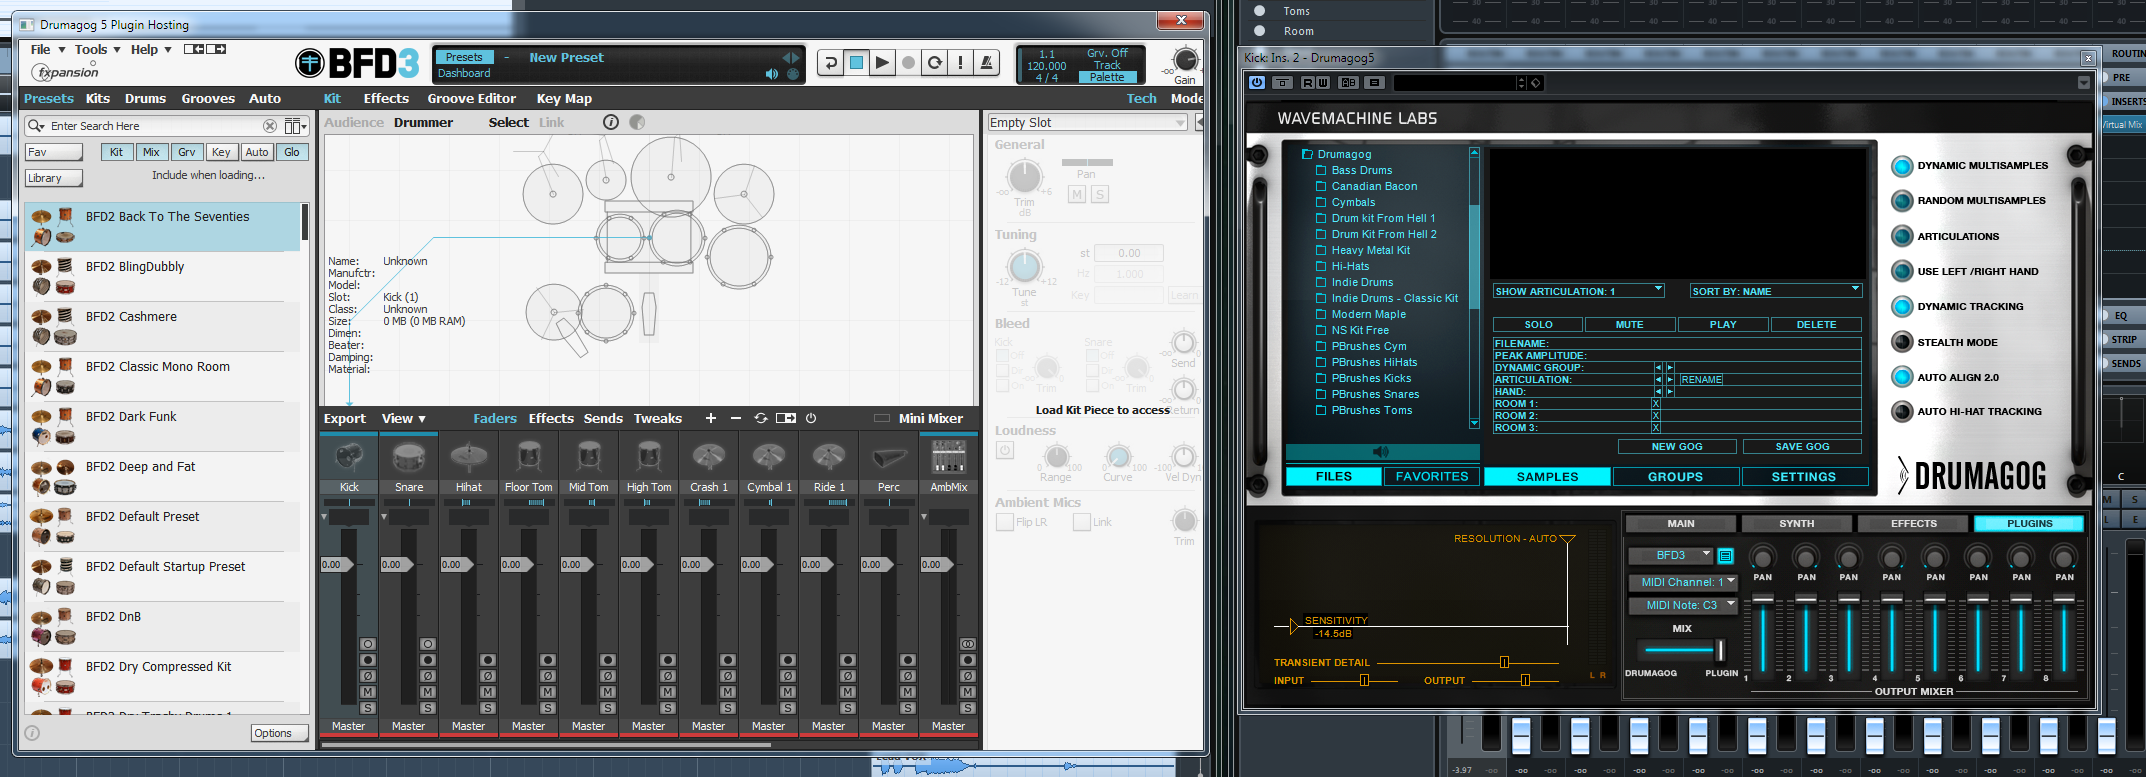The width and height of the screenshot is (2146, 777).
Task: Click the A/B compare icon in Drumagog window
Action: coord(1348,83)
